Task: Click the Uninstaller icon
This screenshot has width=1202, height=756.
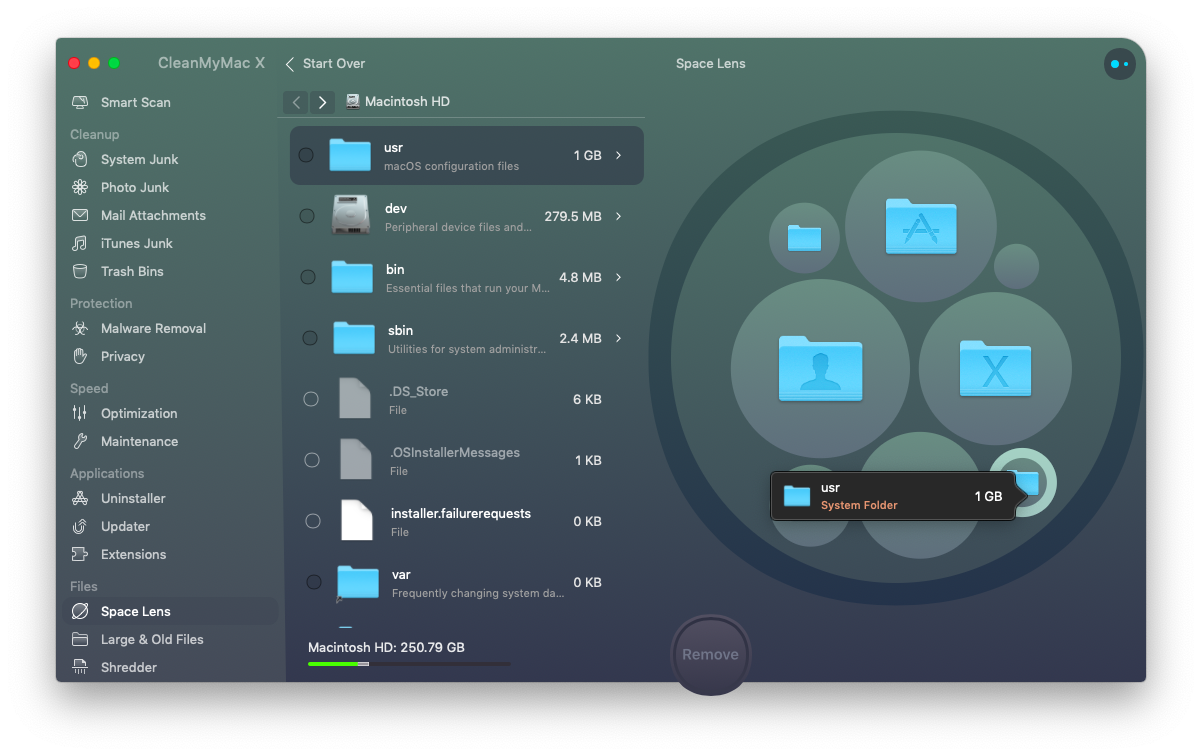Action: coord(80,498)
